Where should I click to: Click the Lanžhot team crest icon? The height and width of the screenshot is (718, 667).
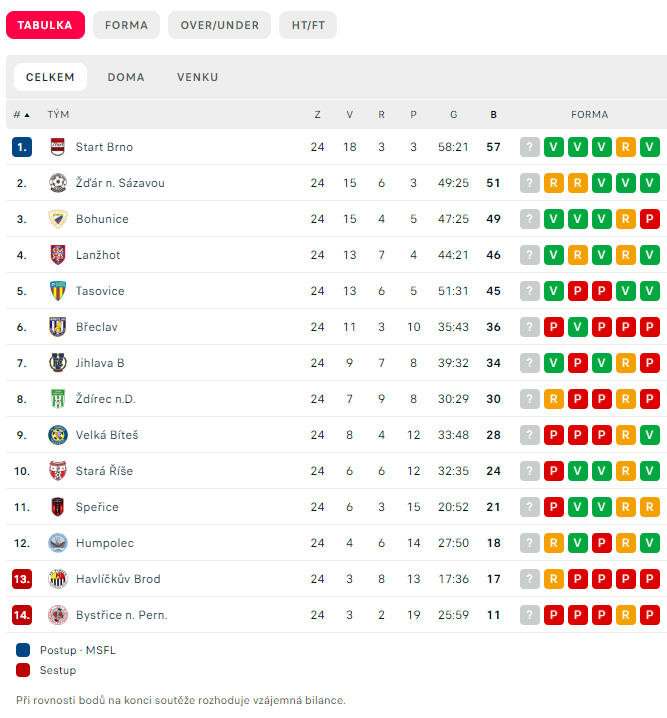tap(58, 255)
